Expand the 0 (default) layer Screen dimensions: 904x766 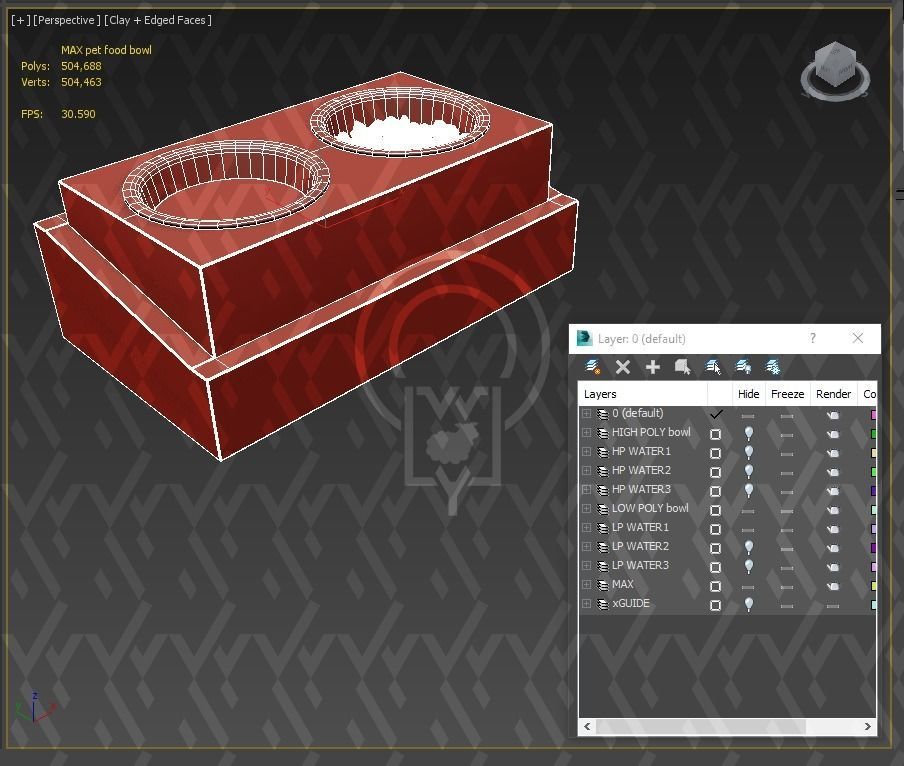pyautogui.click(x=586, y=414)
